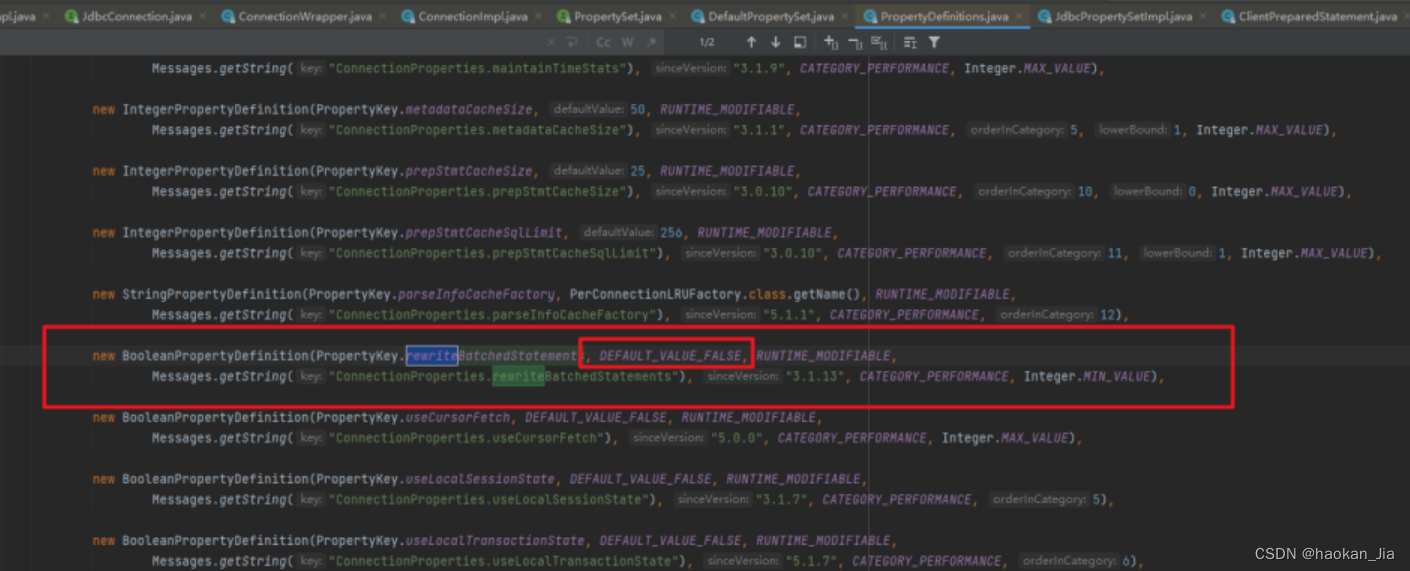Click default value 50 in the code
This screenshot has height=571, width=1410.
coord(638,110)
